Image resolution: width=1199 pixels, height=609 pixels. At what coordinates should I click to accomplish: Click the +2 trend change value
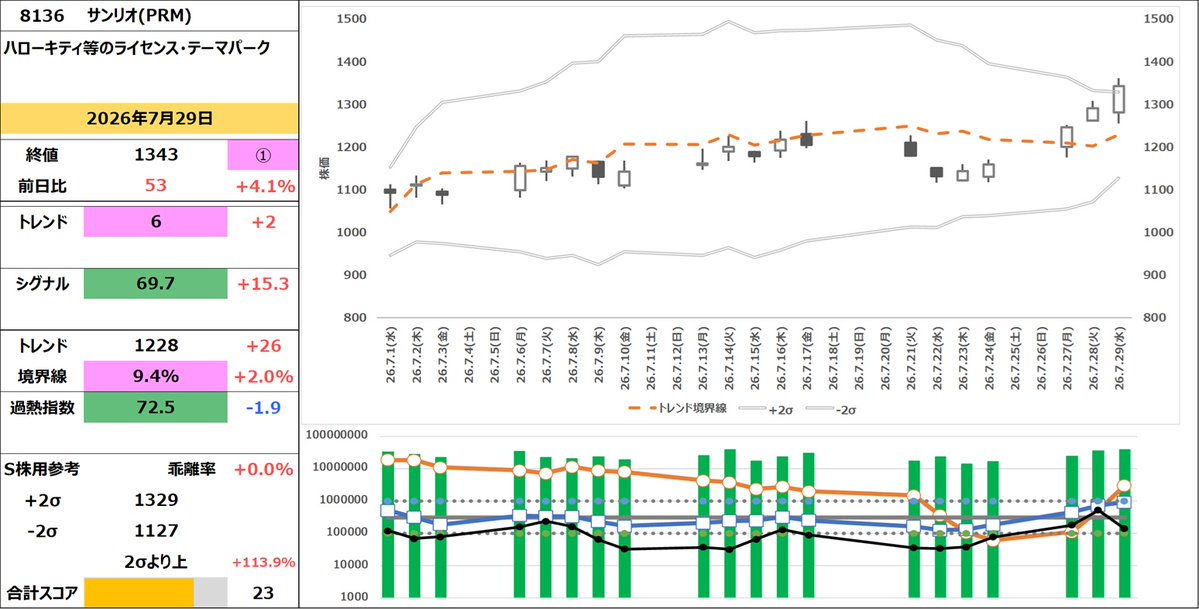pos(263,223)
